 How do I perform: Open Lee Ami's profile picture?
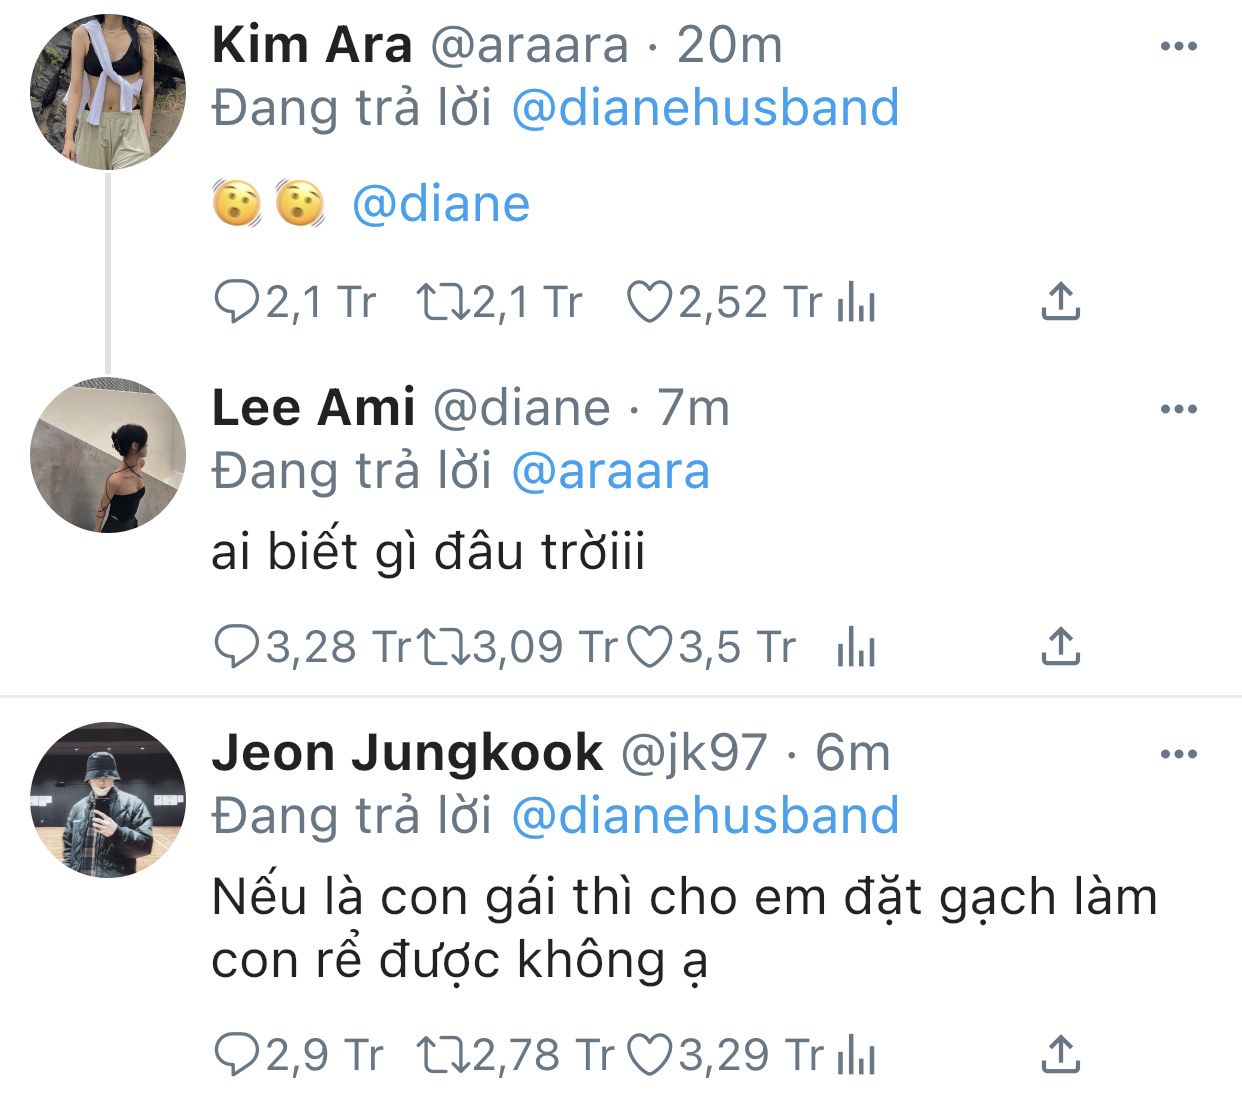tap(108, 455)
